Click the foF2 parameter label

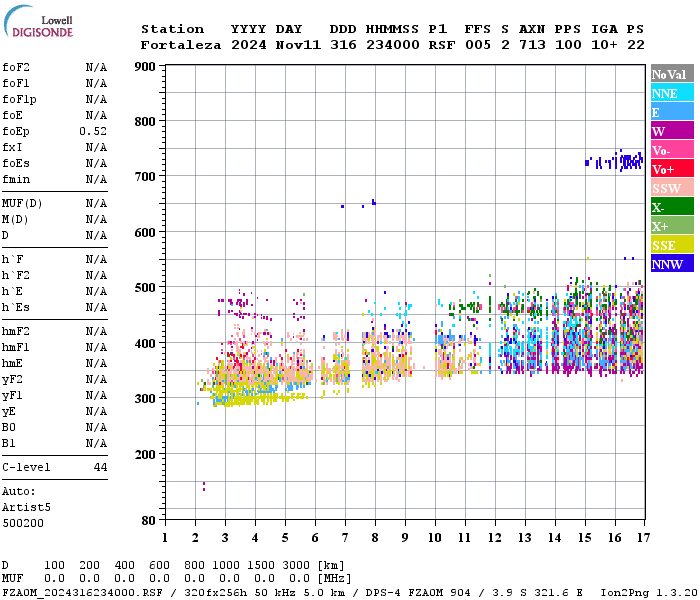point(16,67)
